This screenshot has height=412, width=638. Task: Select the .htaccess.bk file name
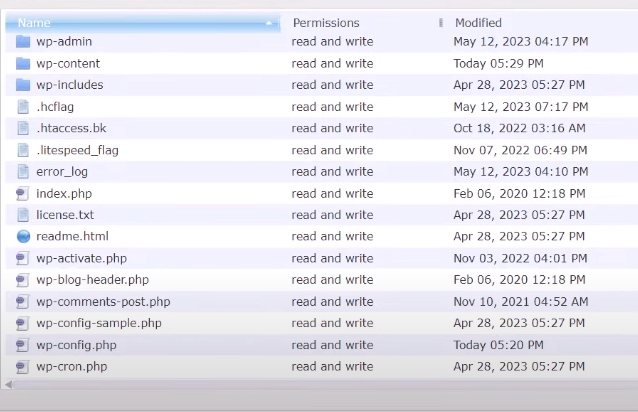pyautogui.click(x=71, y=129)
